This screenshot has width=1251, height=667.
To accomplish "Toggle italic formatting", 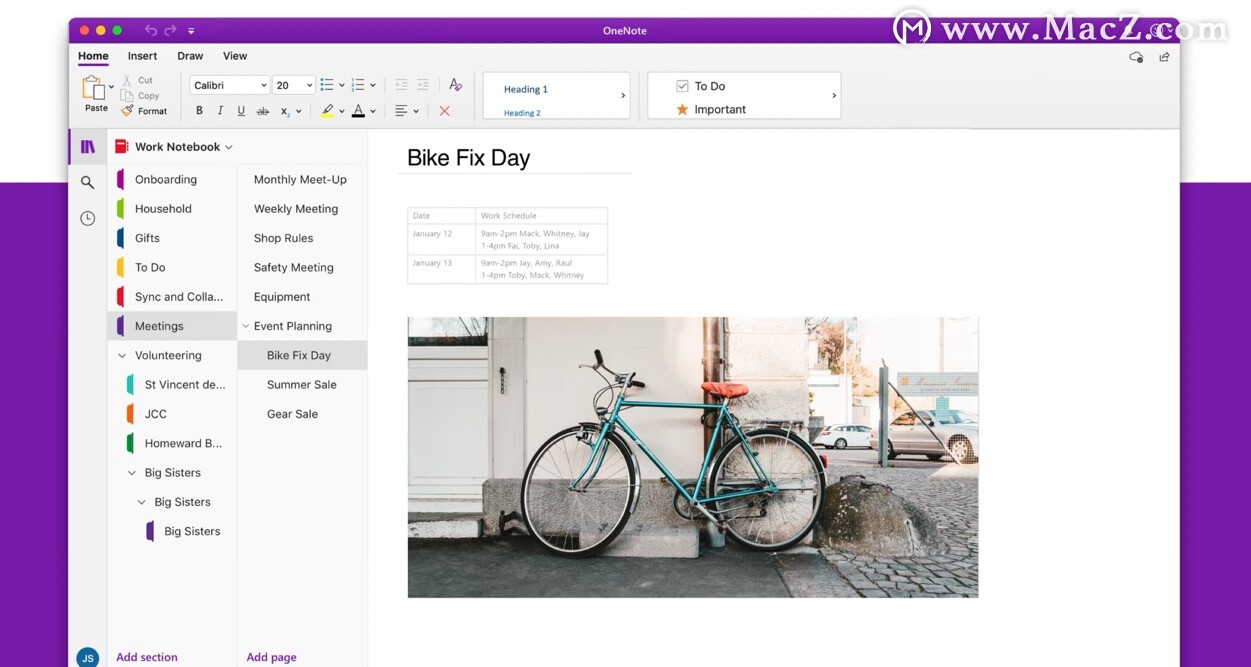I will [x=220, y=111].
